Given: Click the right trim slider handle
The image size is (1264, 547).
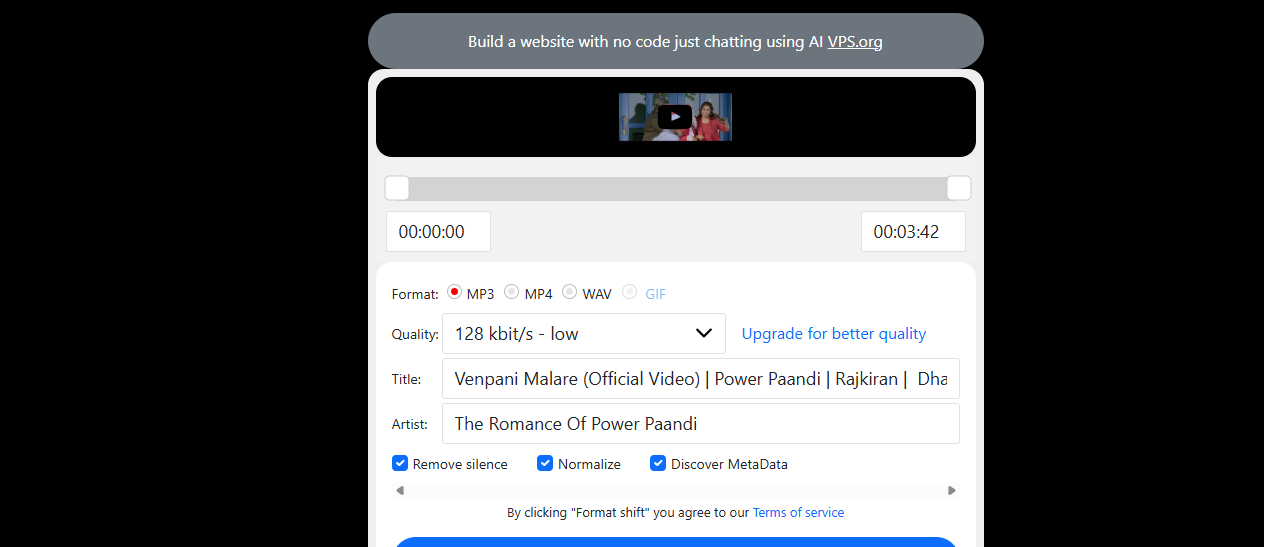Looking at the screenshot, I should point(958,188).
